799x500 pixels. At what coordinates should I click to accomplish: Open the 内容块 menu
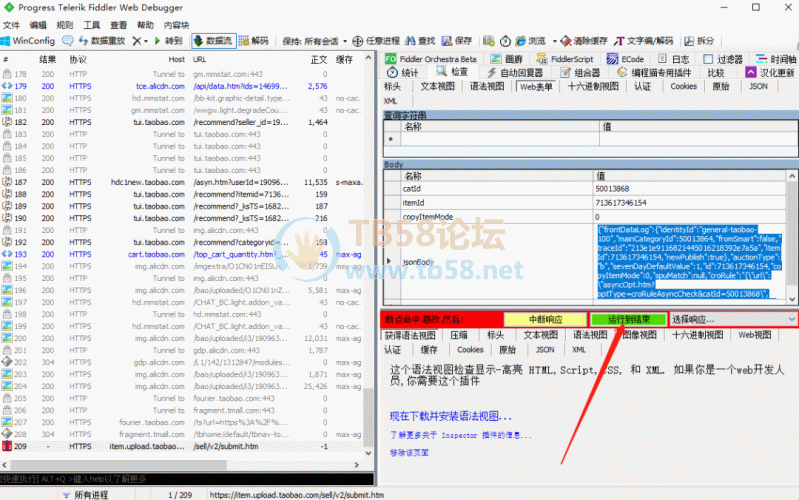click(176, 25)
